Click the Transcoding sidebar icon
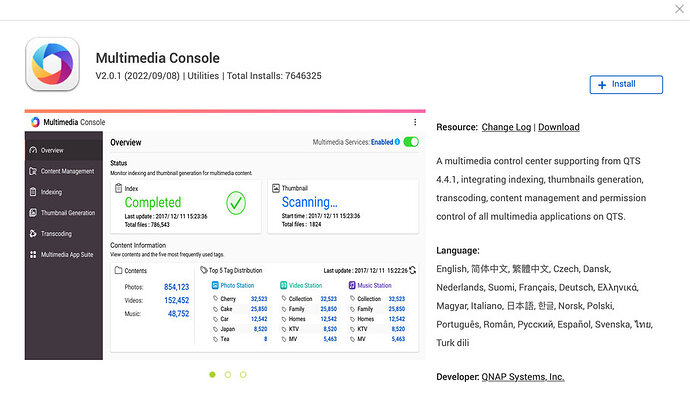This screenshot has height=417, width=690. click(x=33, y=234)
